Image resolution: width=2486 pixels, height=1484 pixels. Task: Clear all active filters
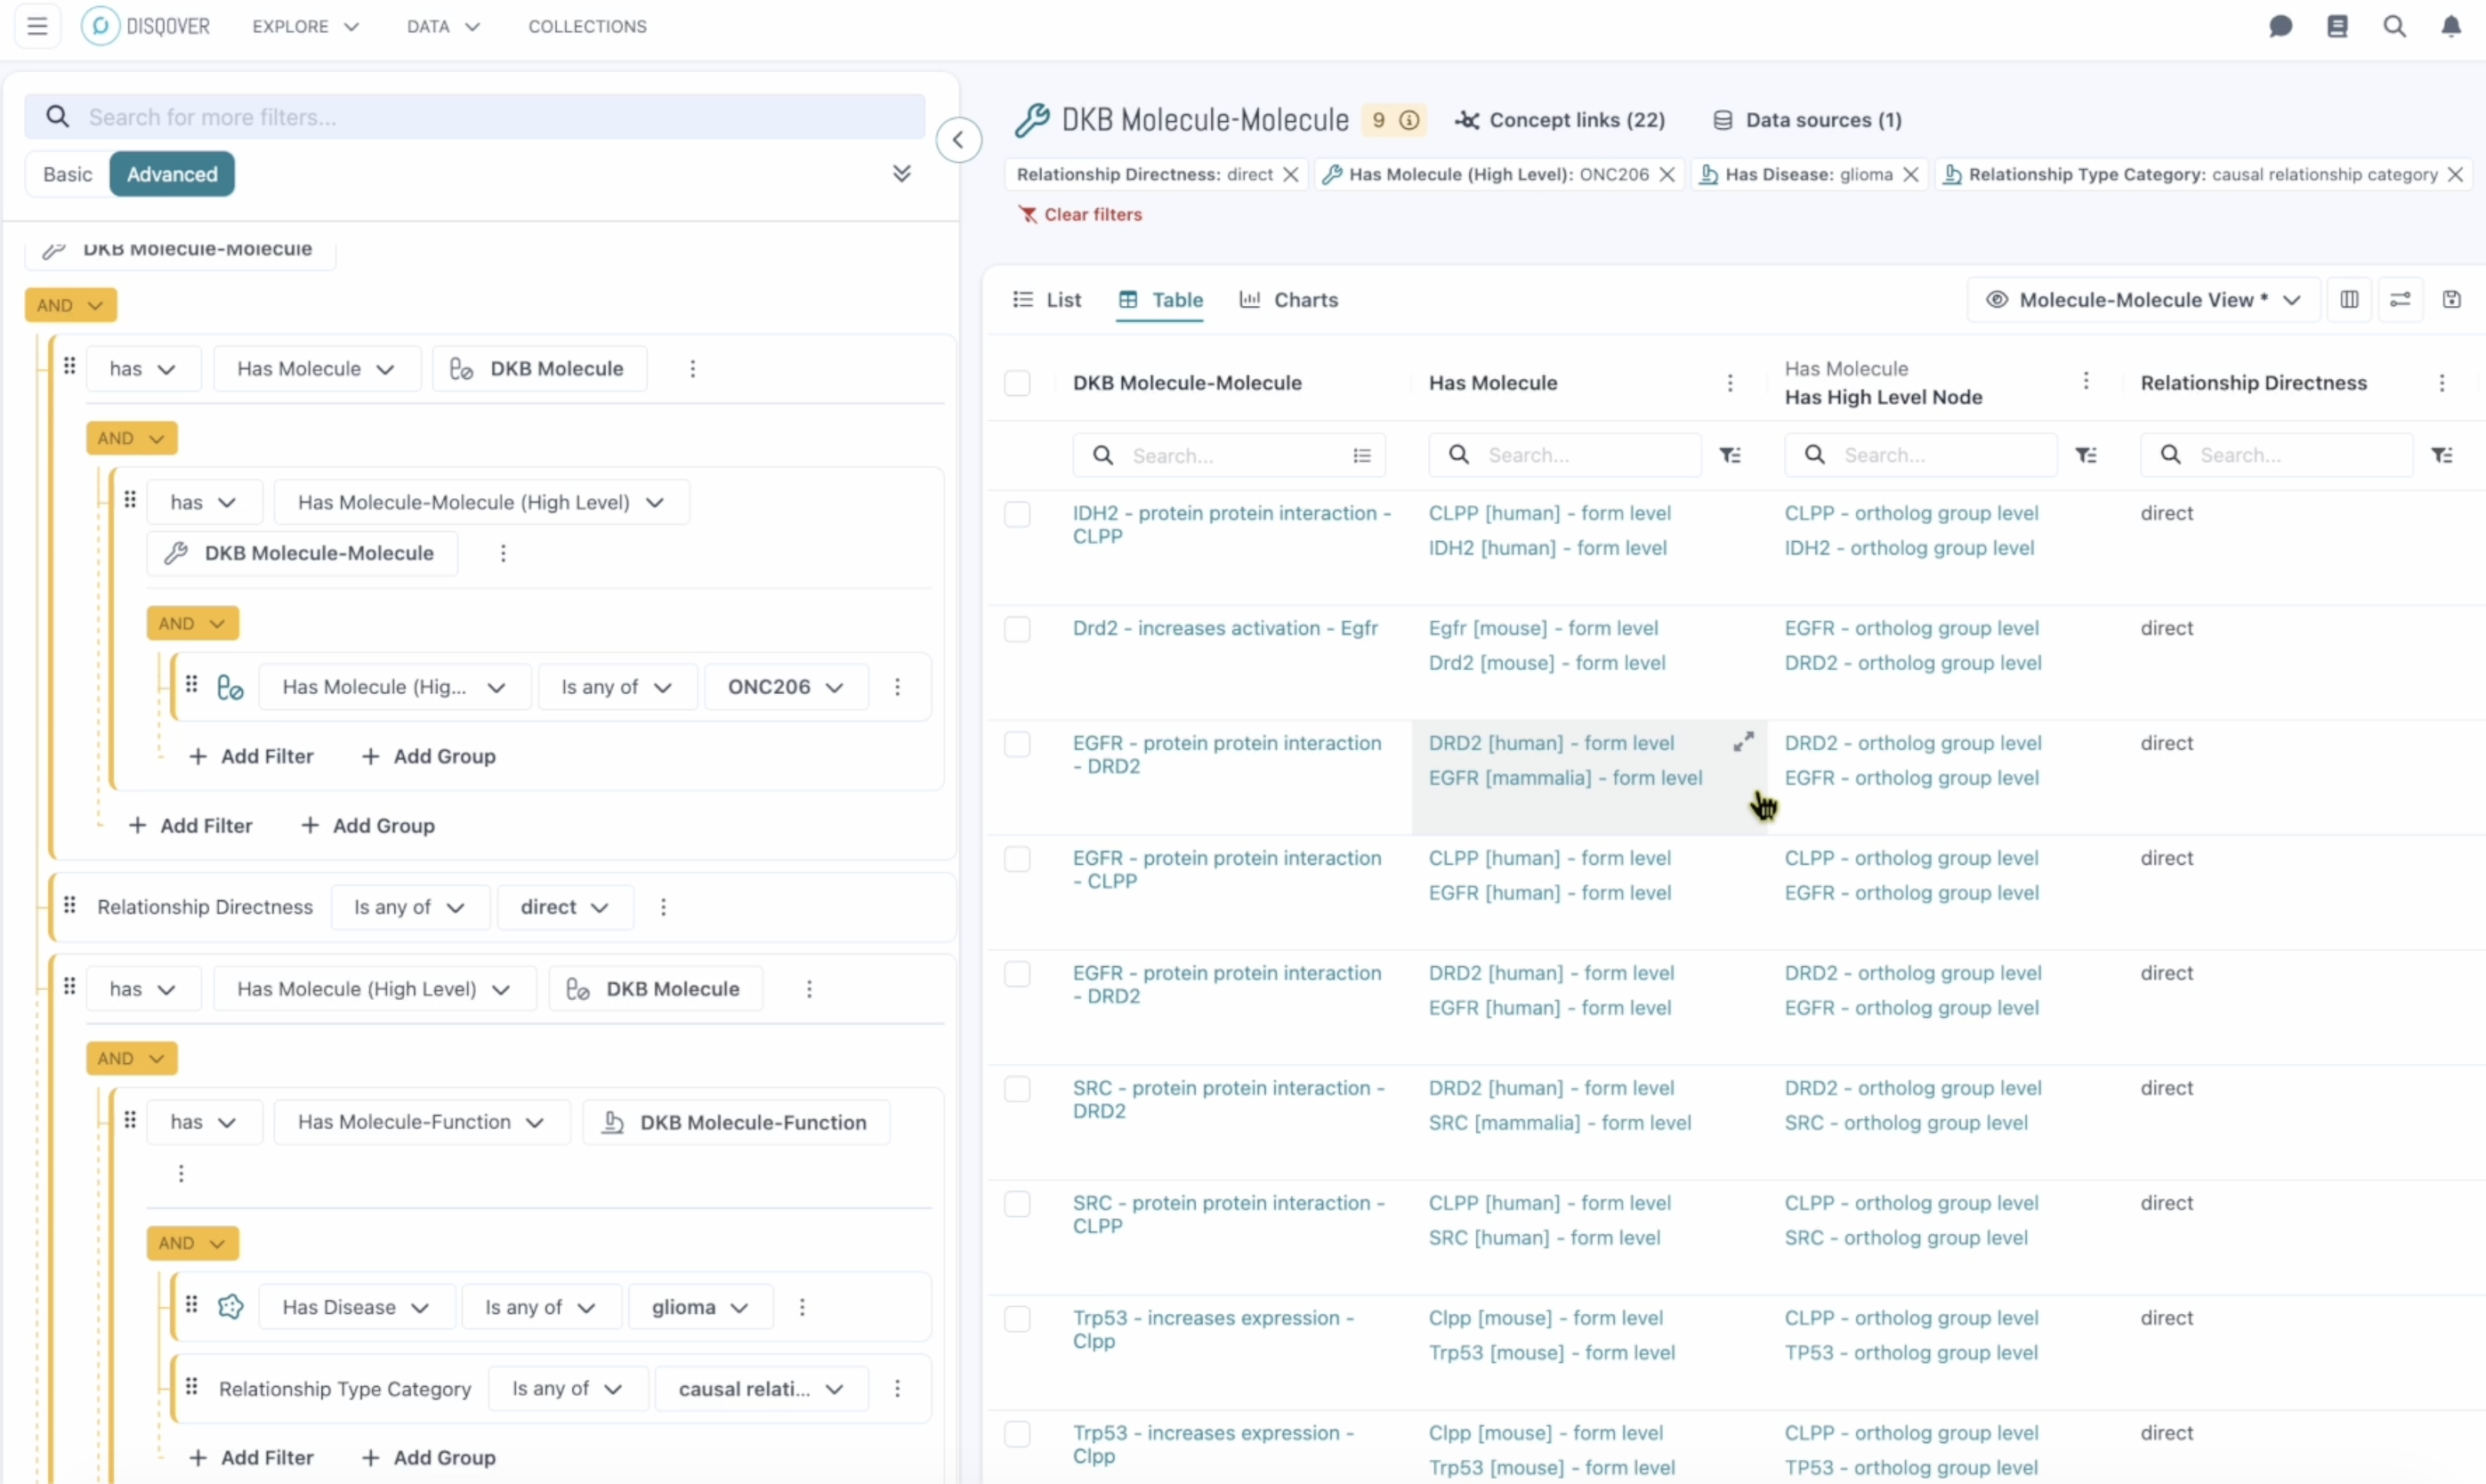click(1080, 215)
